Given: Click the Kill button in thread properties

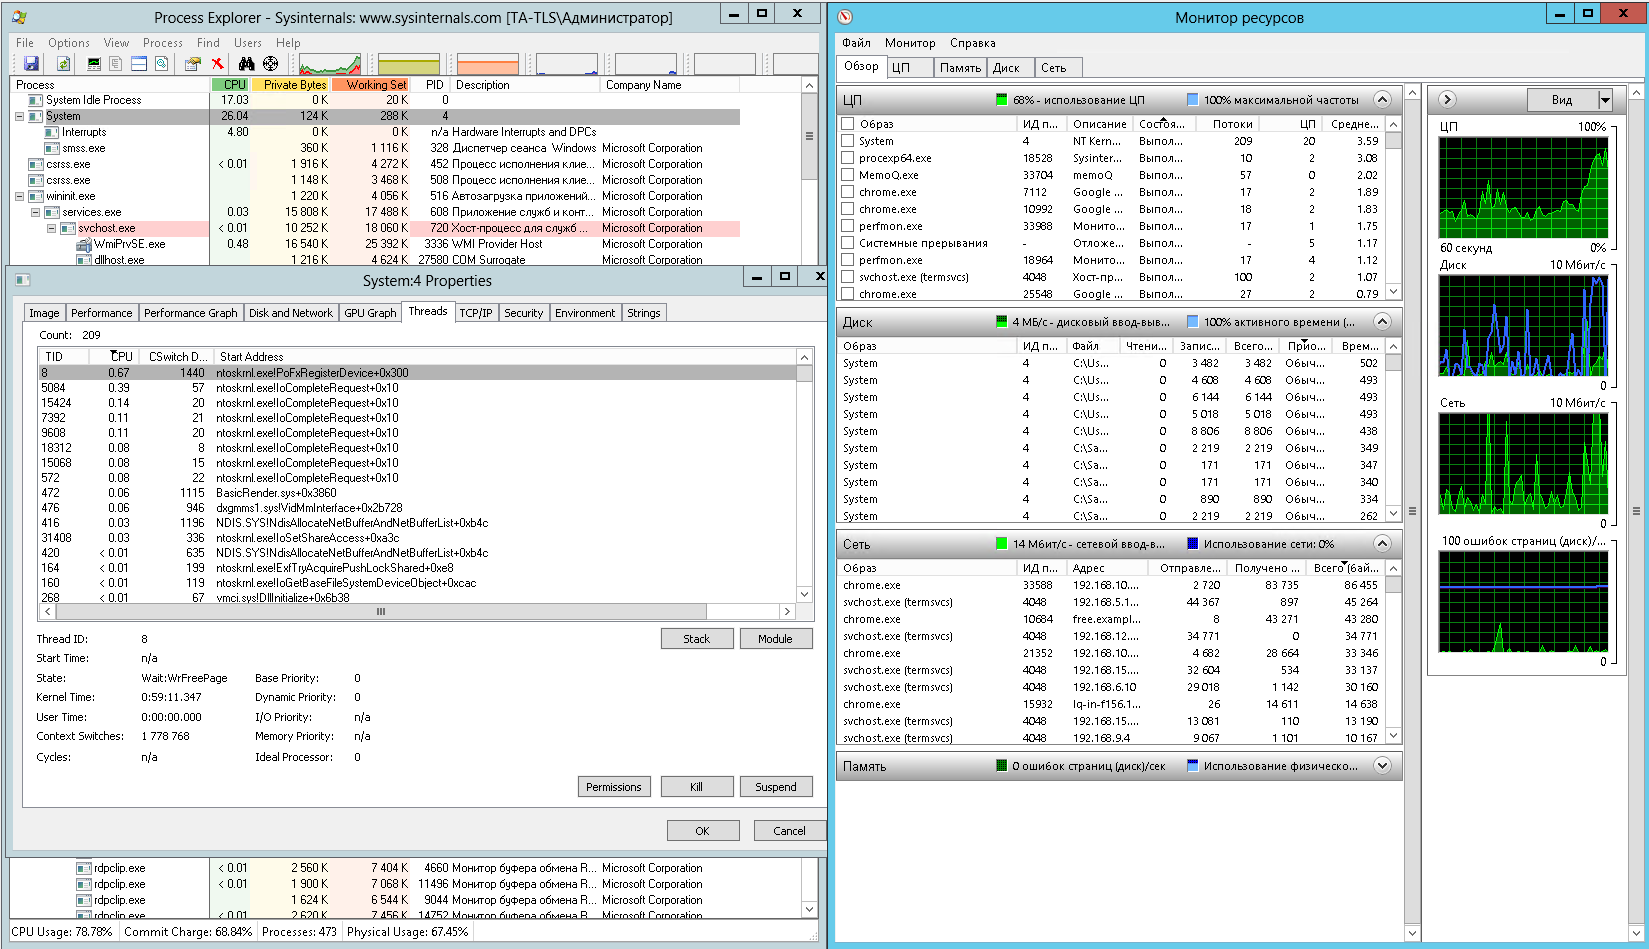Looking at the screenshot, I should pos(696,787).
